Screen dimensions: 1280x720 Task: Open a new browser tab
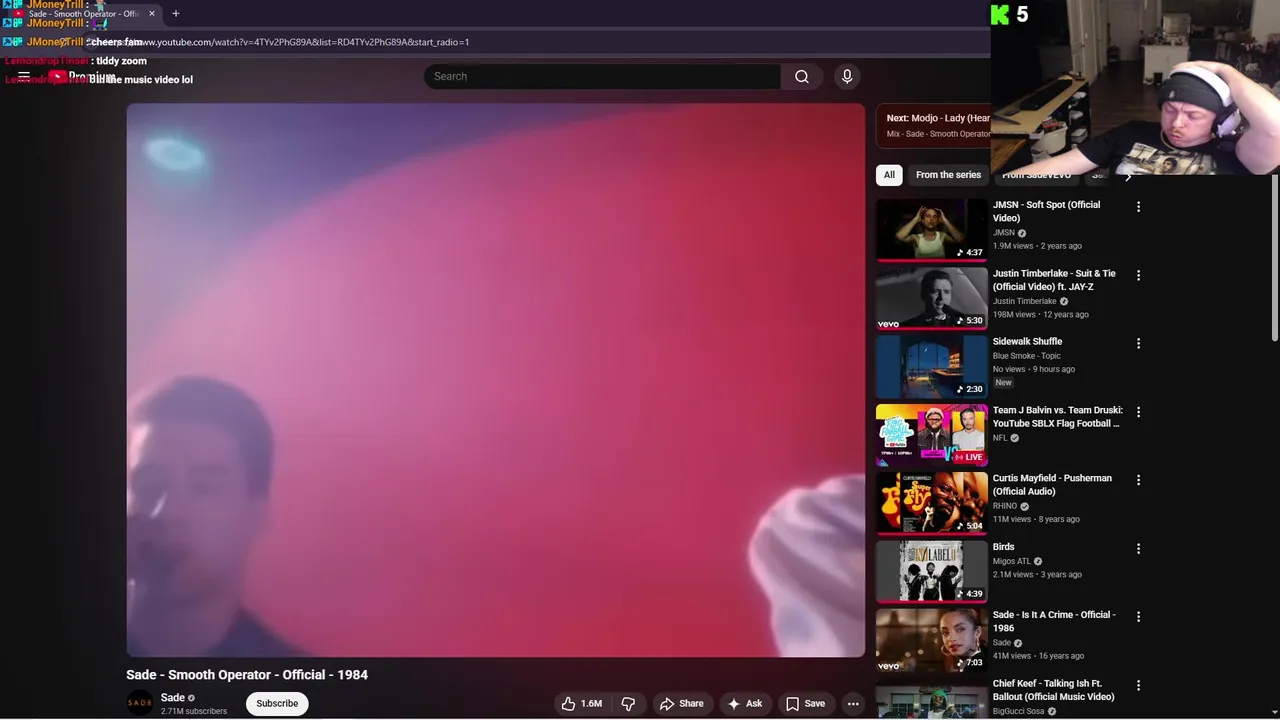(176, 14)
